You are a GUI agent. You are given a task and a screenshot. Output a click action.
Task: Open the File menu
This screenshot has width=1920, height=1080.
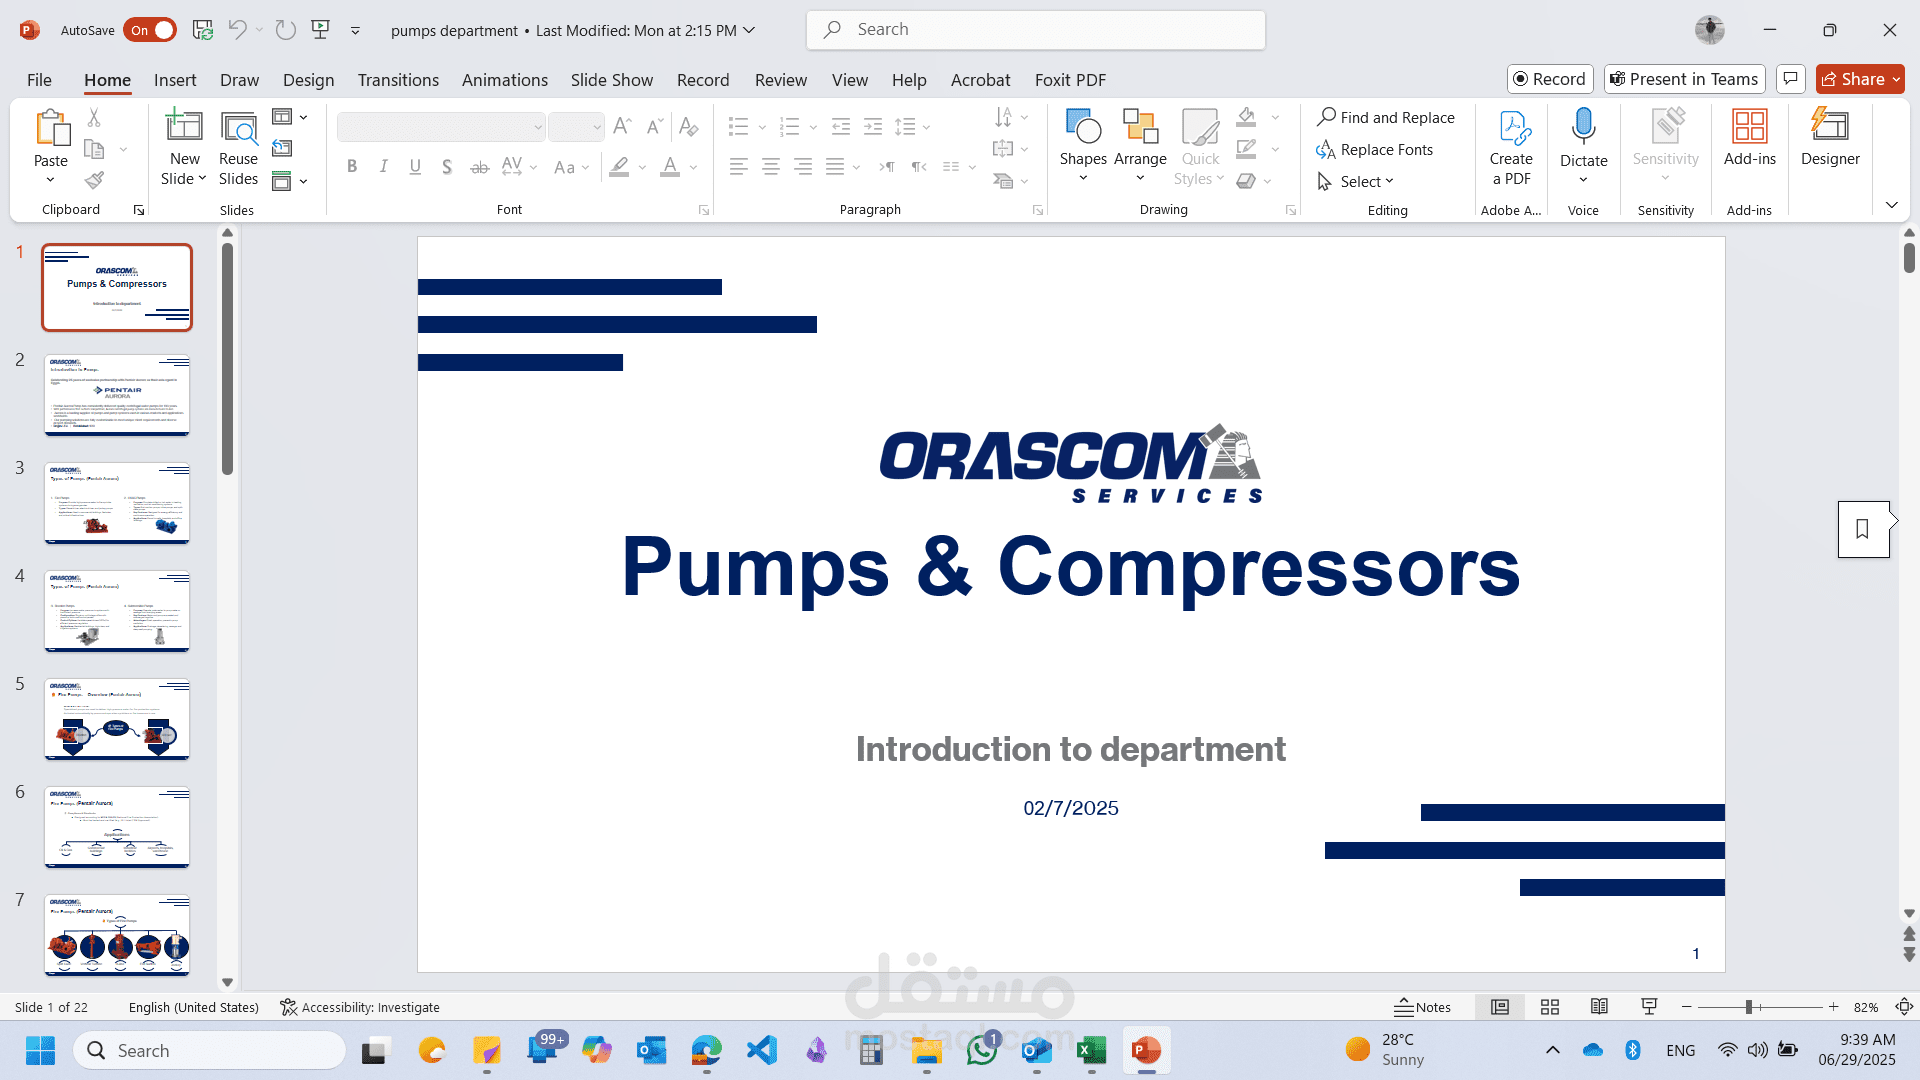39,80
